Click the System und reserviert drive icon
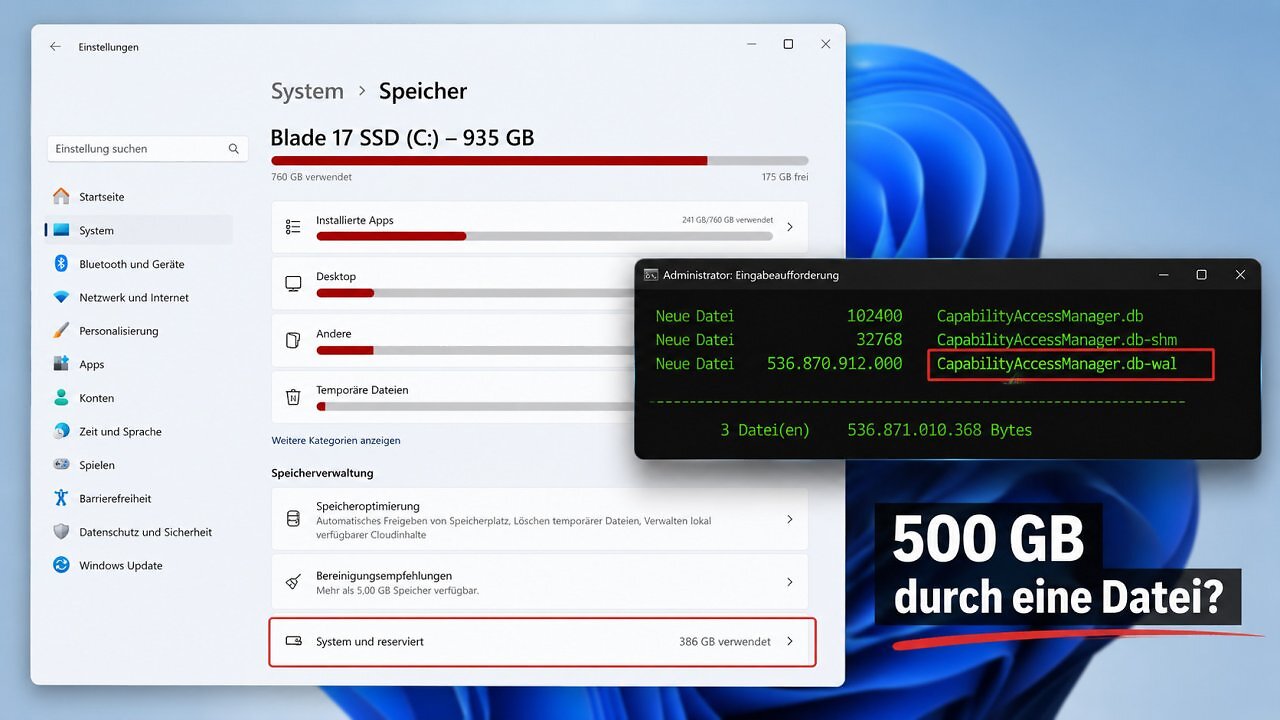This screenshot has width=1280, height=720. tap(293, 641)
